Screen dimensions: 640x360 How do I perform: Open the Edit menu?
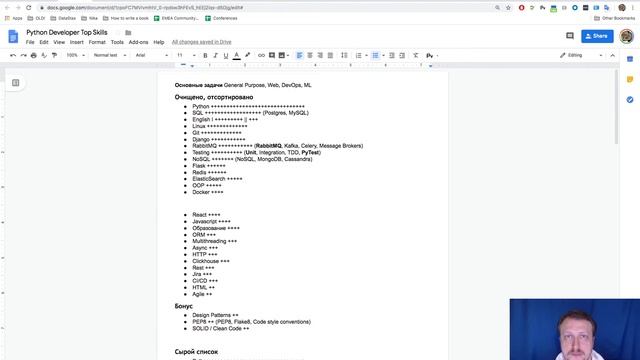point(44,42)
